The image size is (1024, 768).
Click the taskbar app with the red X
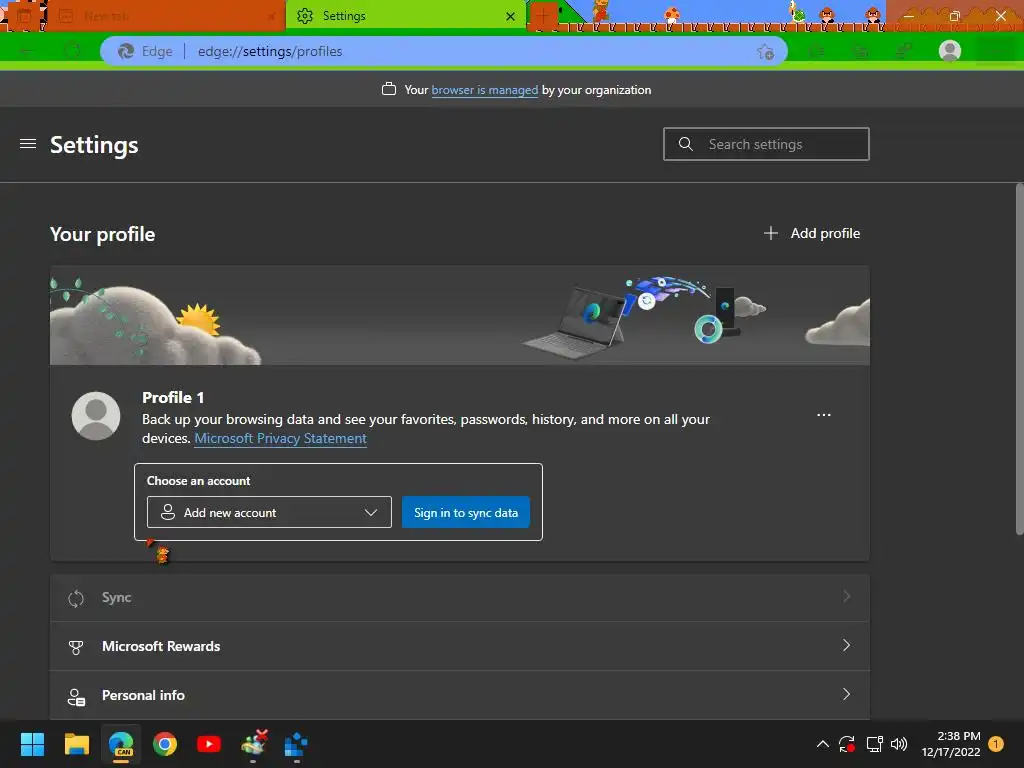pyautogui.click(x=253, y=743)
